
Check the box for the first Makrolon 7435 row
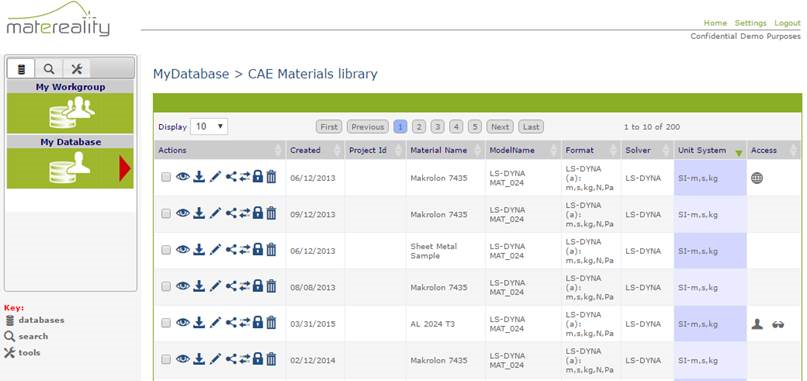(x=166, y=178)
